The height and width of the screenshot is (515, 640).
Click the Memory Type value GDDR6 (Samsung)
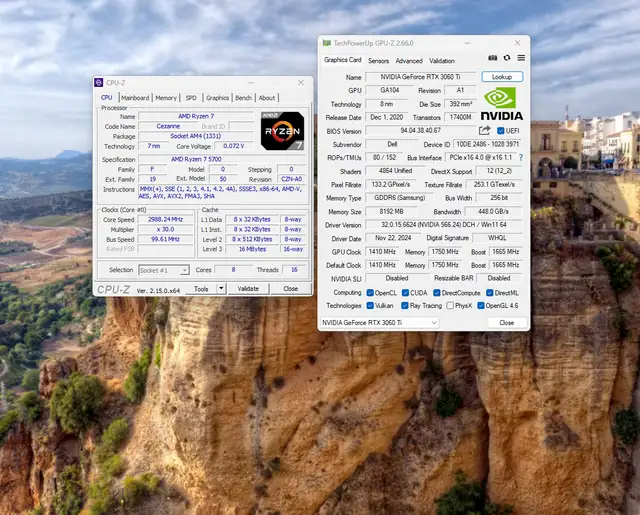pos(400,198)
